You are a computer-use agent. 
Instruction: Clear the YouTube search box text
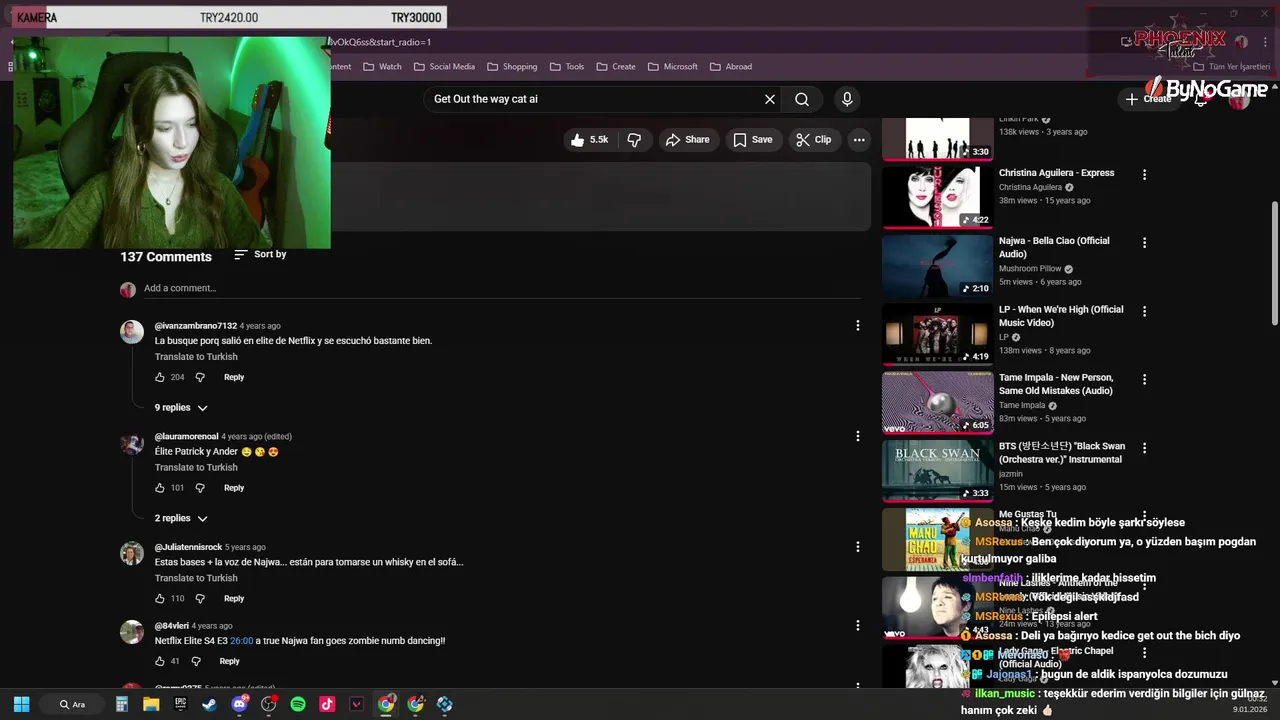(x=770, y=99)
